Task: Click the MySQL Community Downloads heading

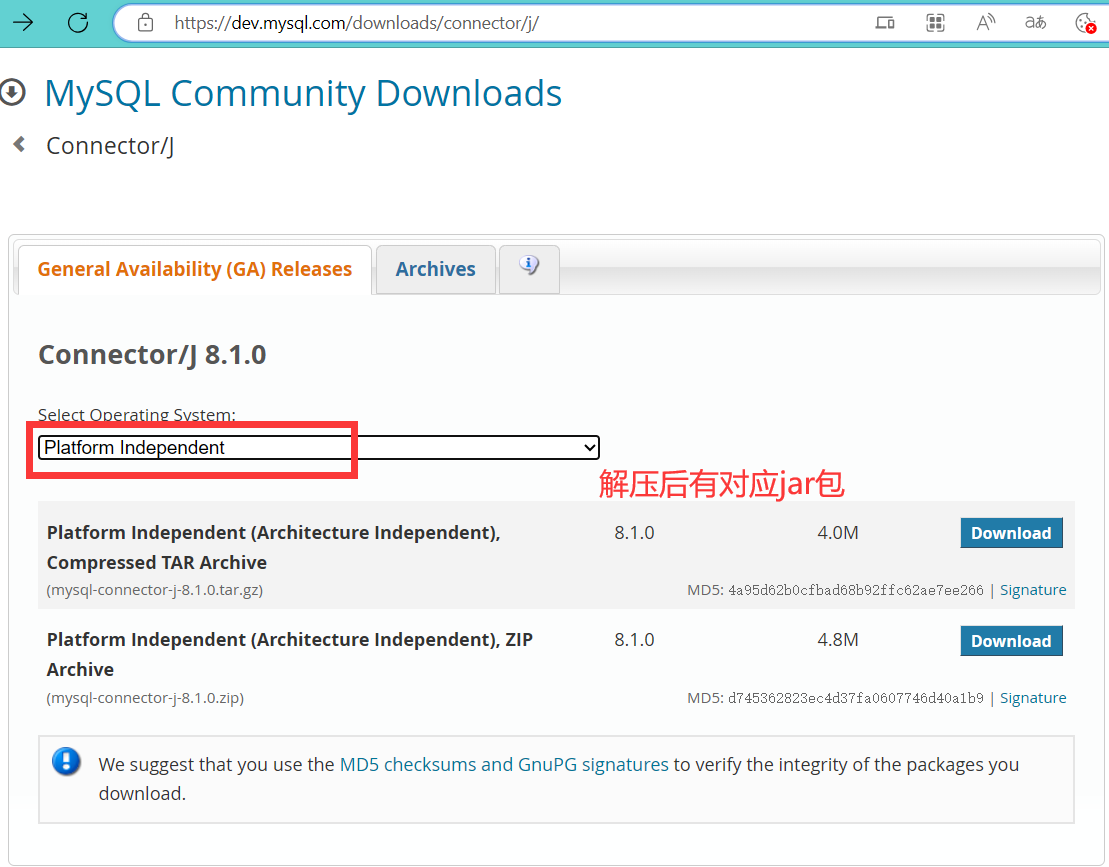Action: [303, 93]
